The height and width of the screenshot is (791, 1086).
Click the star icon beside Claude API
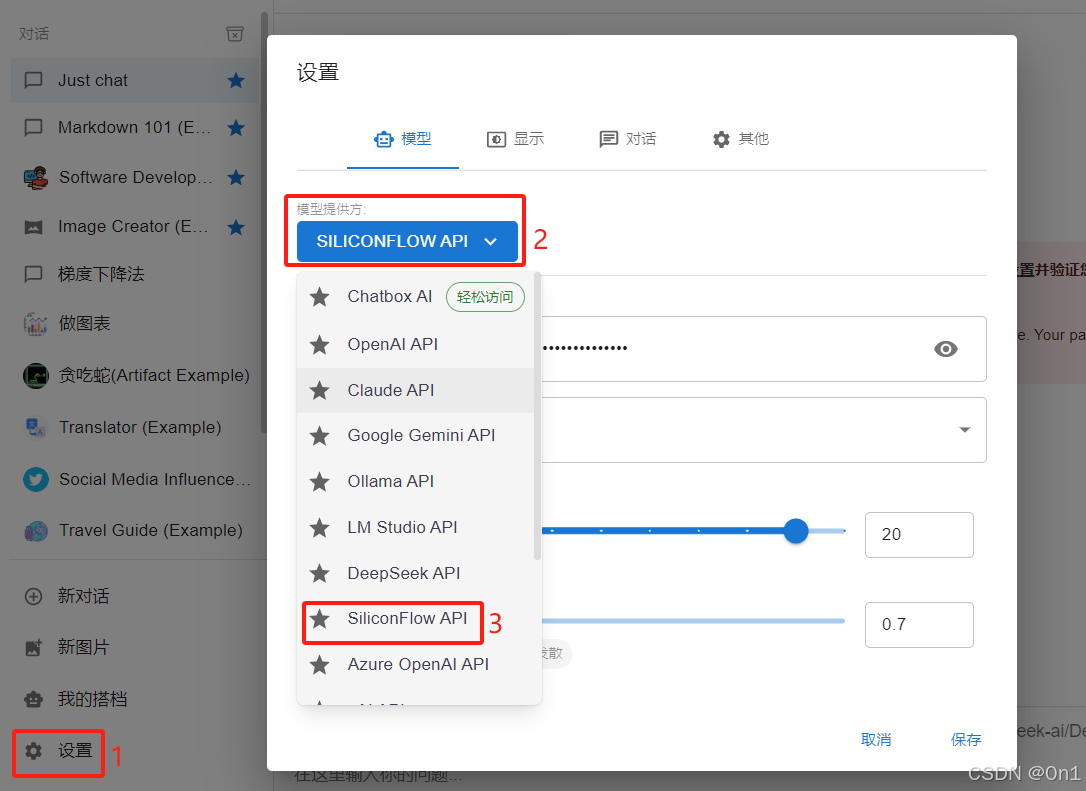point(319,390)
